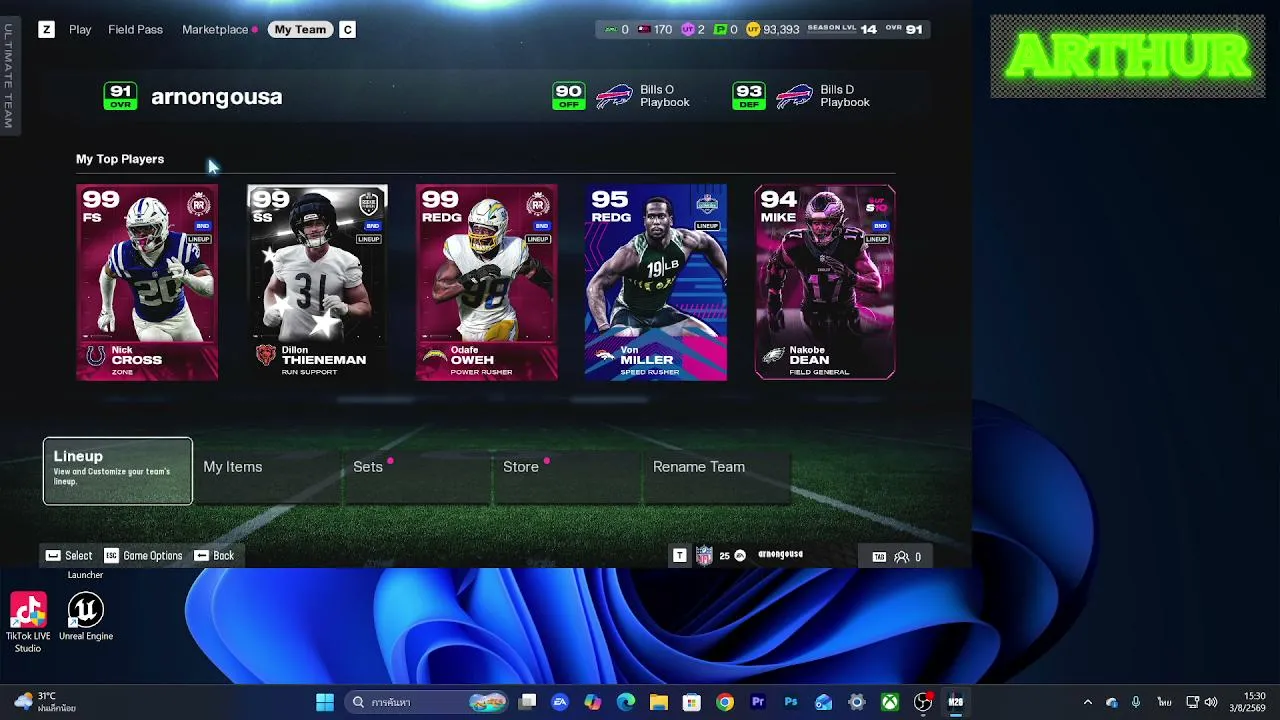Open TikTok LIVE Studio desktop shortcut
The height and width of the screenshot is (720, 1280).
pyautogui.click(x=28, y=624)
